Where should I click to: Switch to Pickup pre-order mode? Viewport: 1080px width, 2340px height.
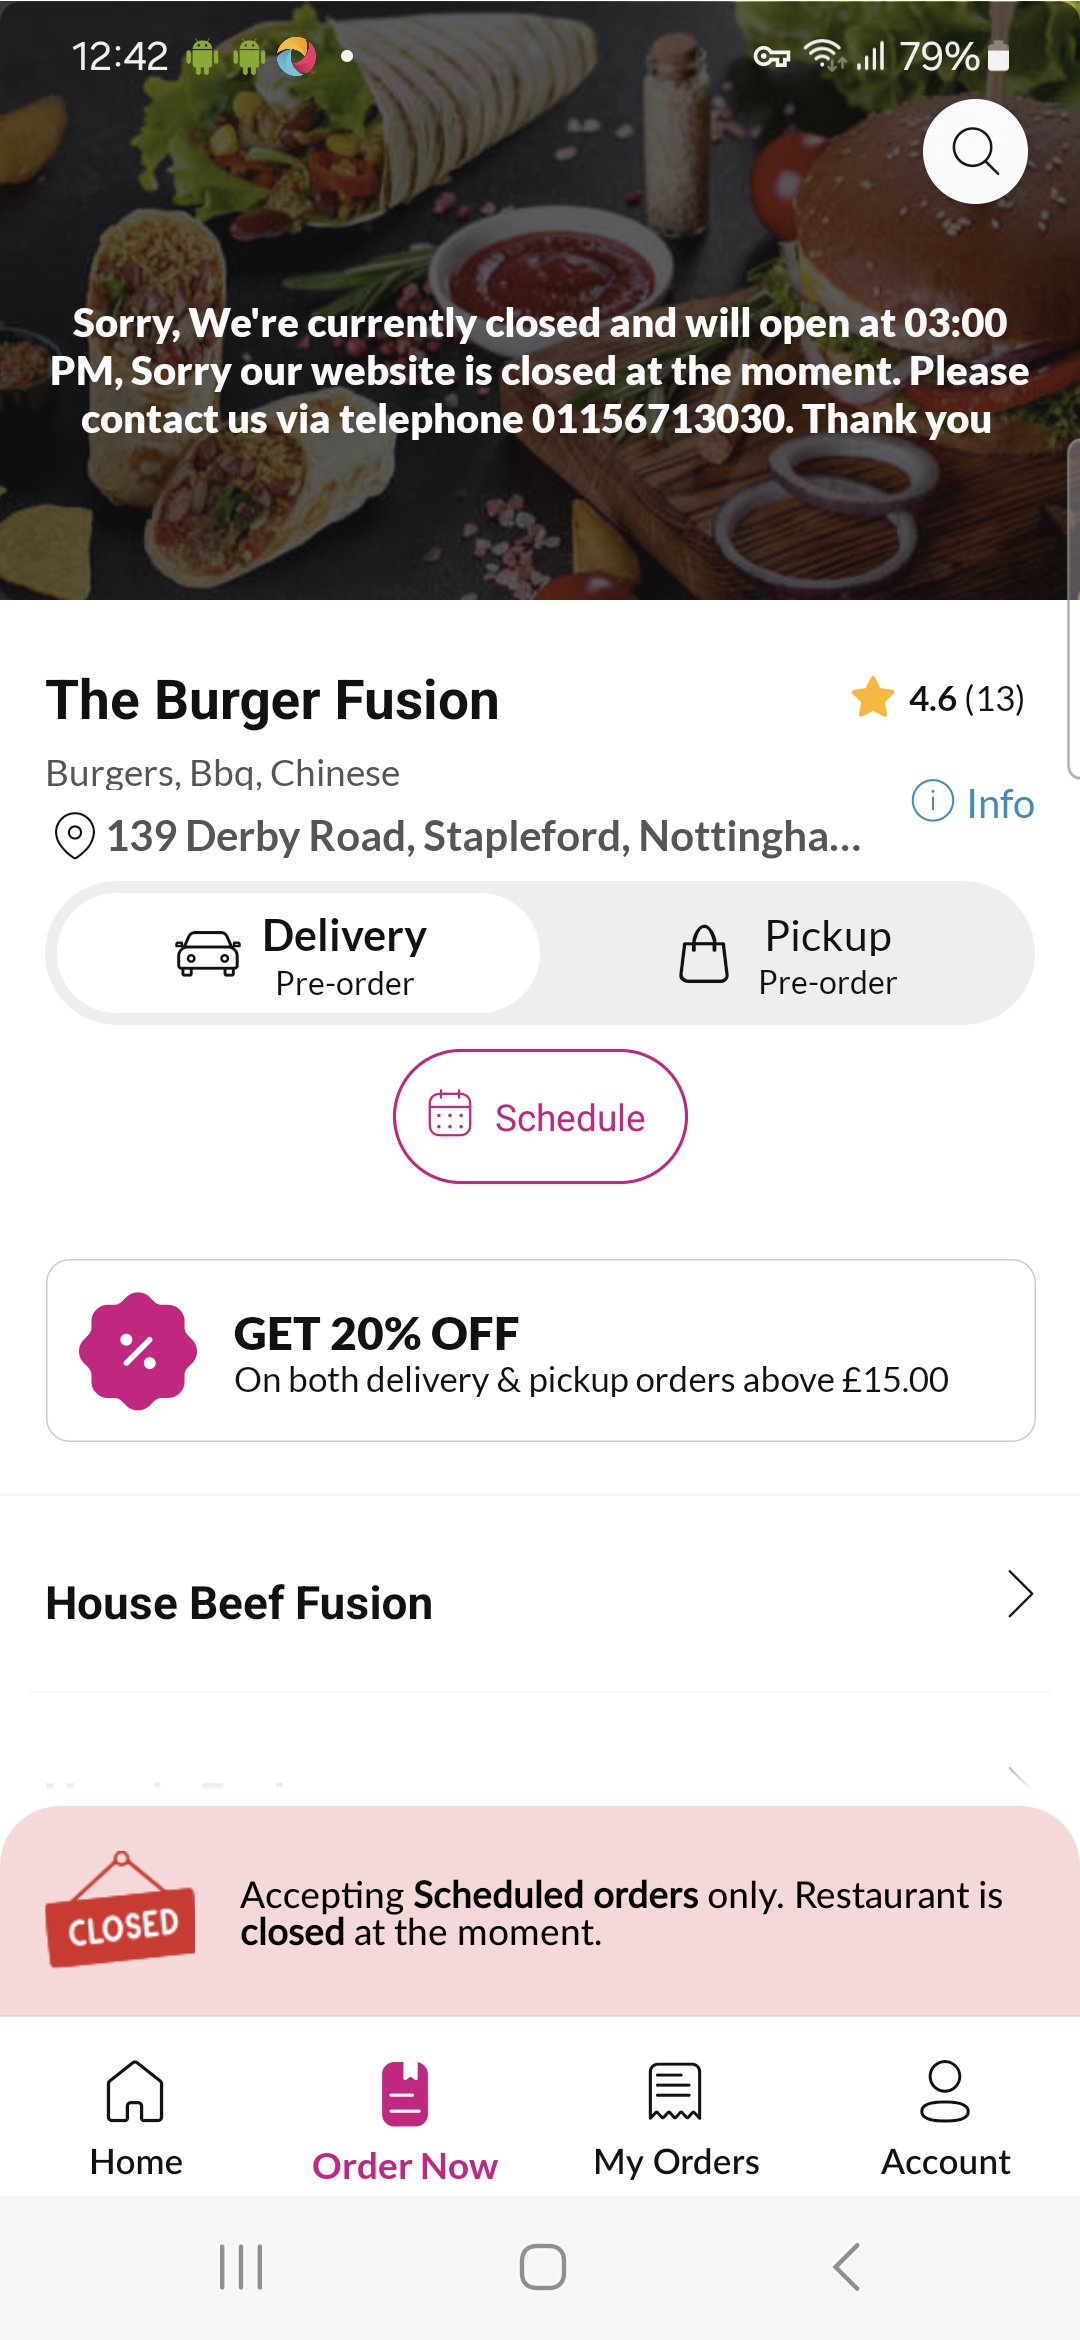(x=787, y=953)
